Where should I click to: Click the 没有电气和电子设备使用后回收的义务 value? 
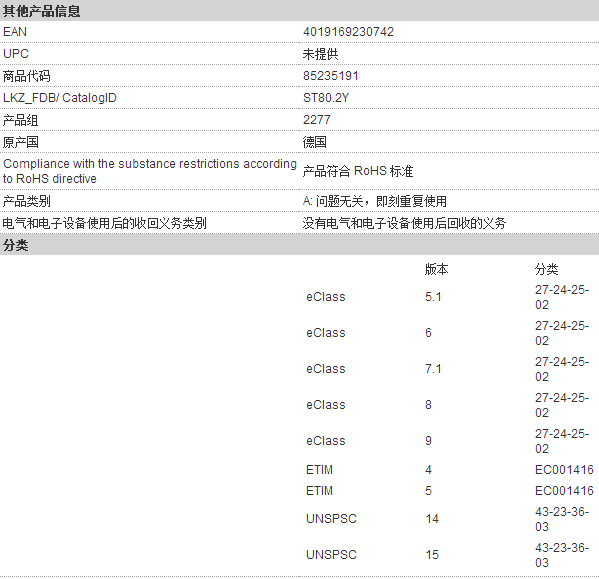(x=404, y=223)
